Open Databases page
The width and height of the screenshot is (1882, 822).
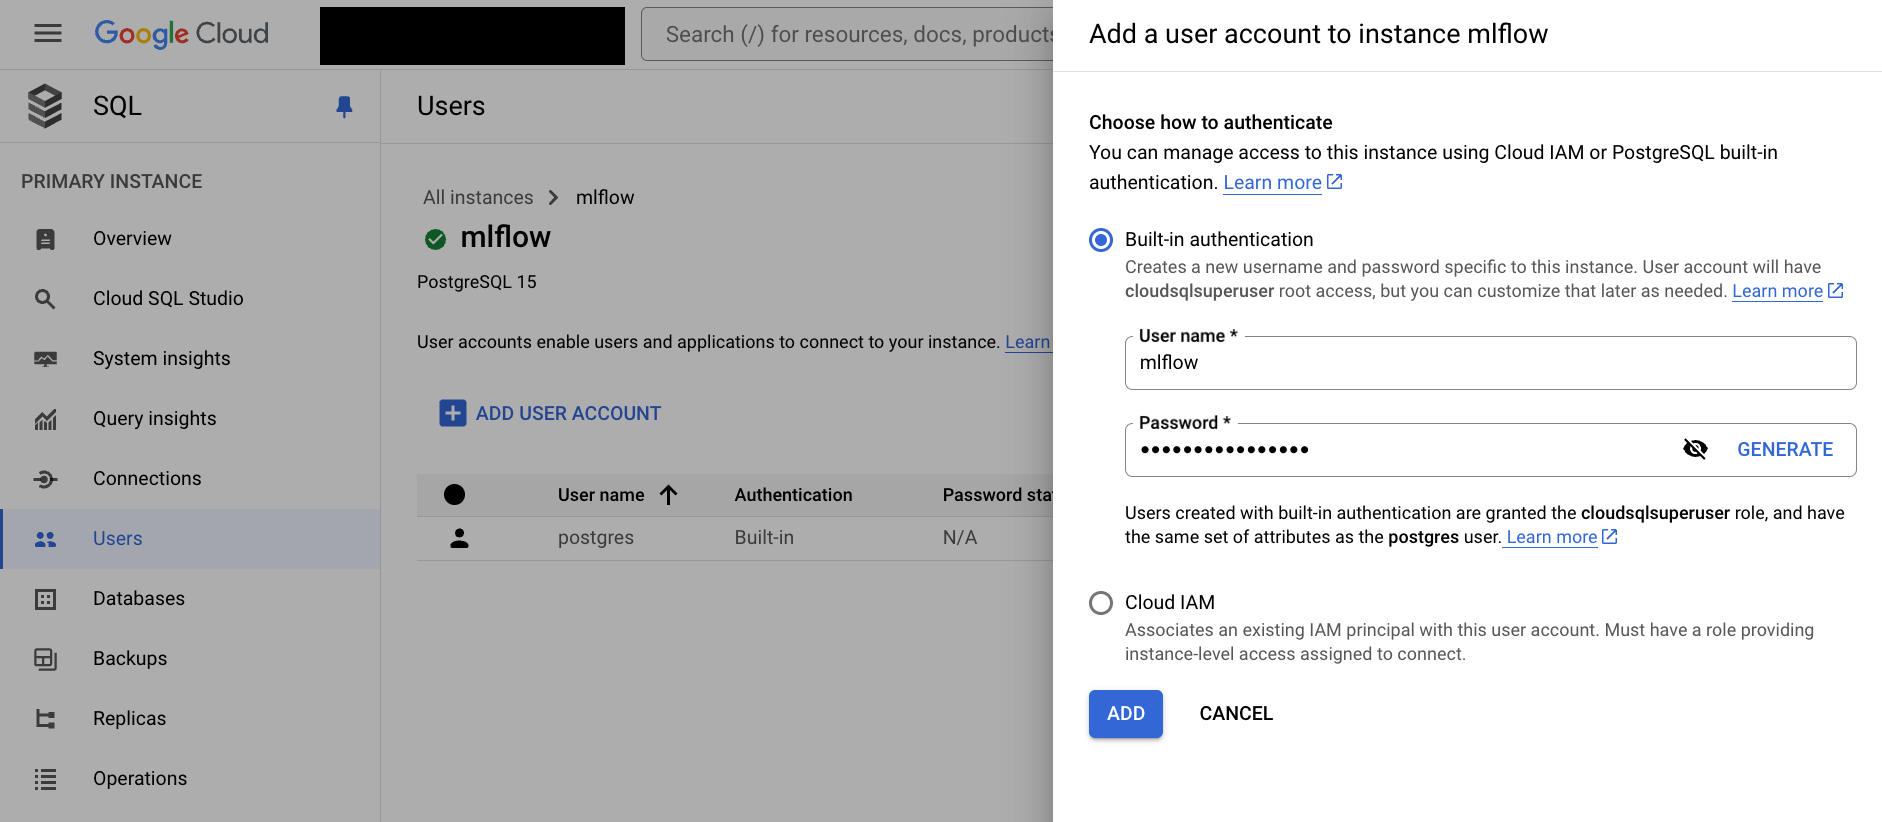pyautogui.click(x=190, y=599)
